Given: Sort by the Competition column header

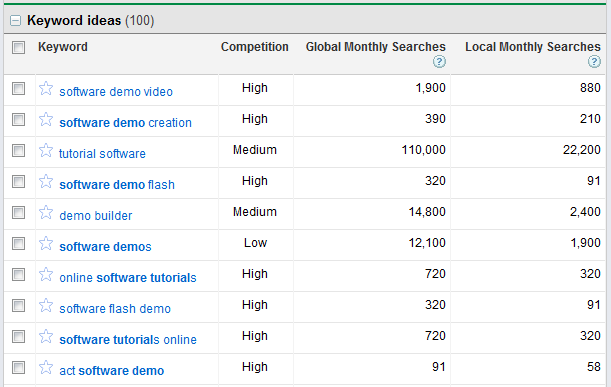Looking at the screenshot, I should pyautogui.click(x=254, y=47).
